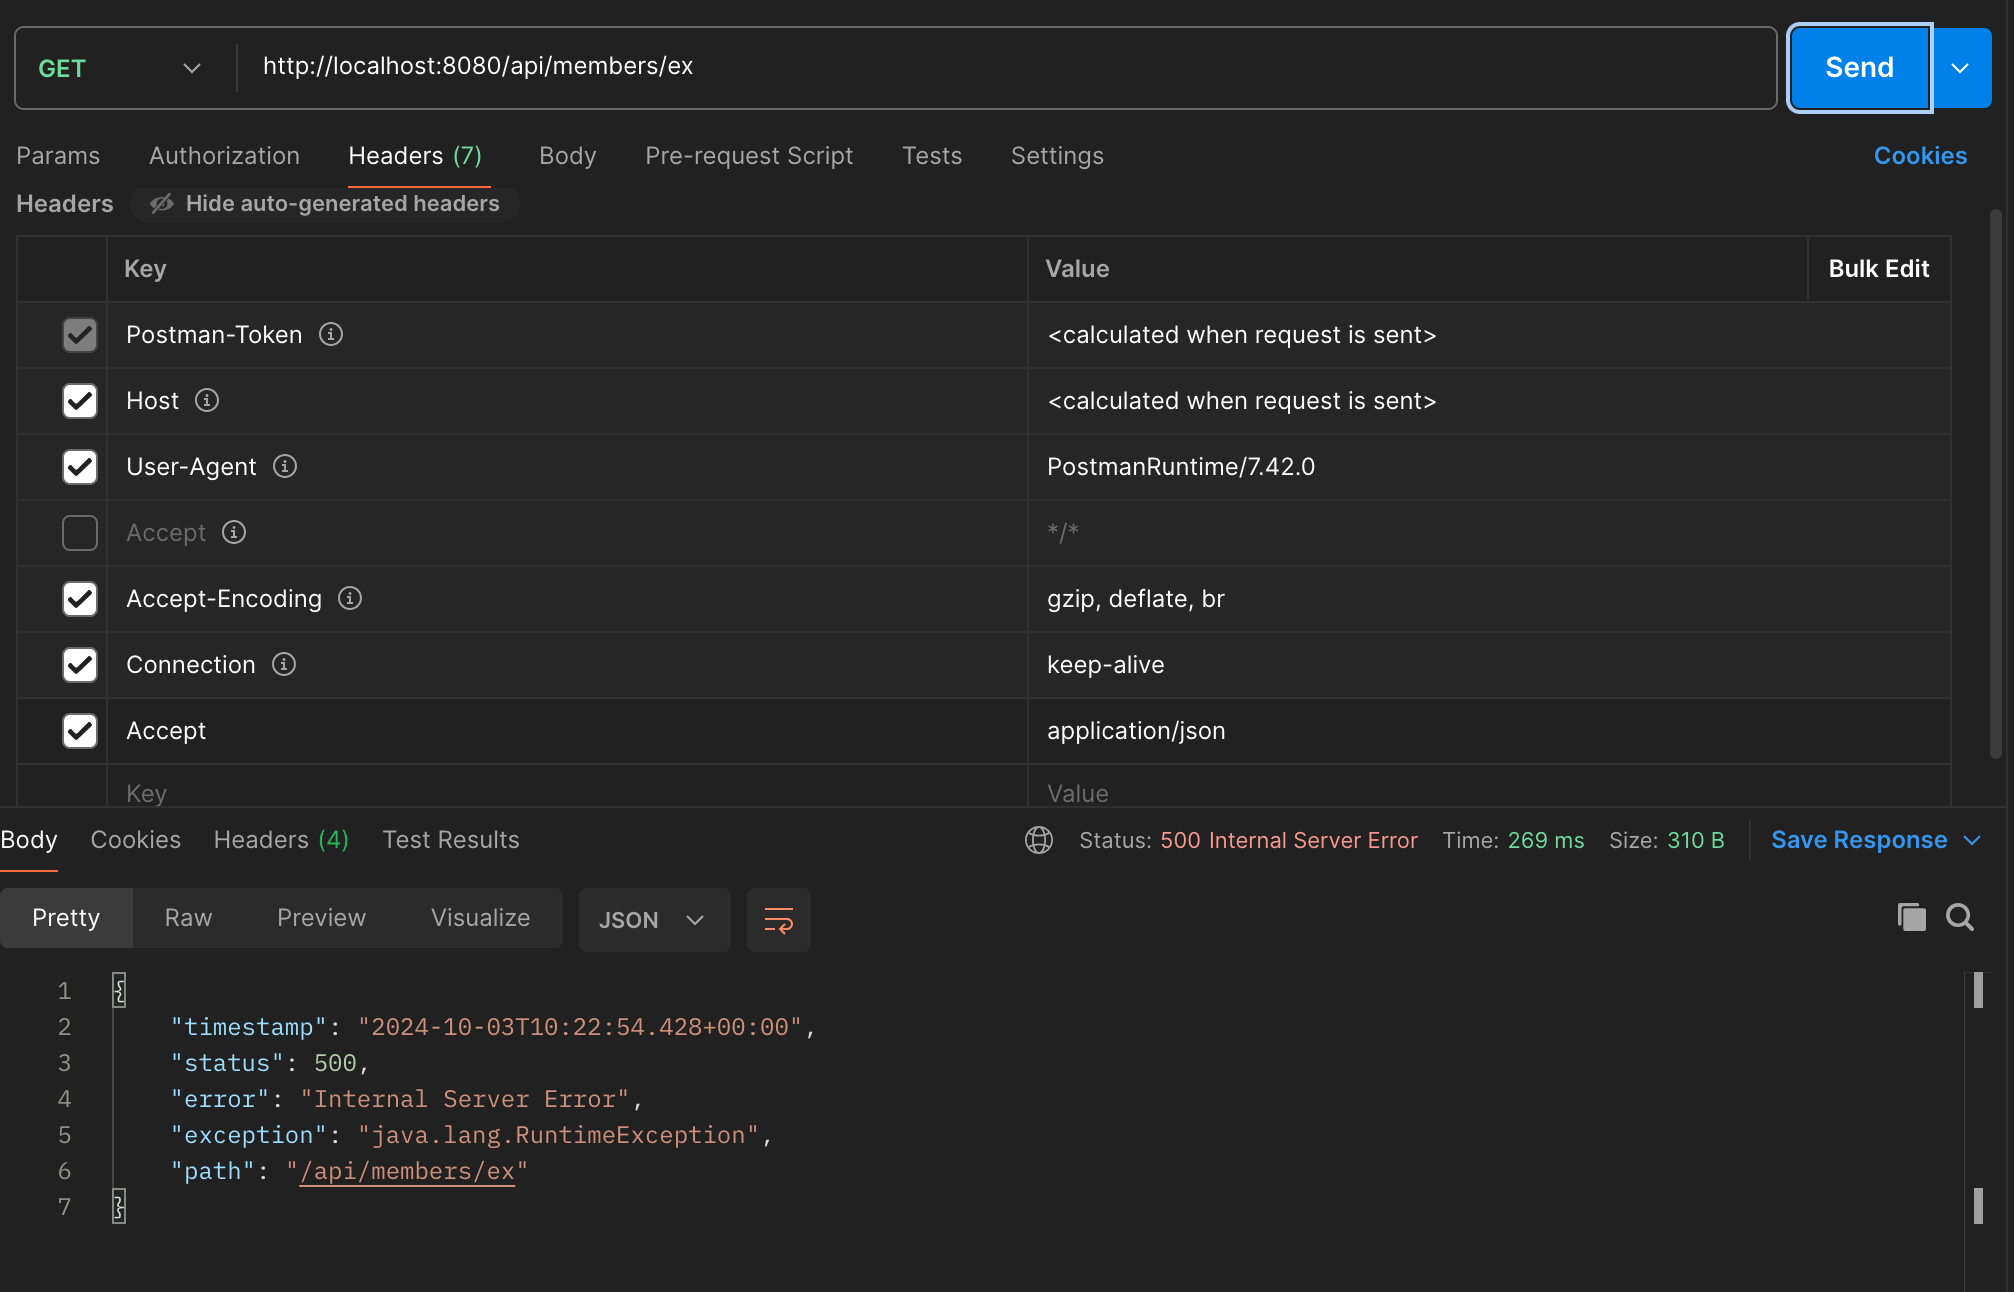The width and height of the screenshot is (2014, 1292).
Task: Uncheck the Accept application/json header checkbox
Action: 80,731
